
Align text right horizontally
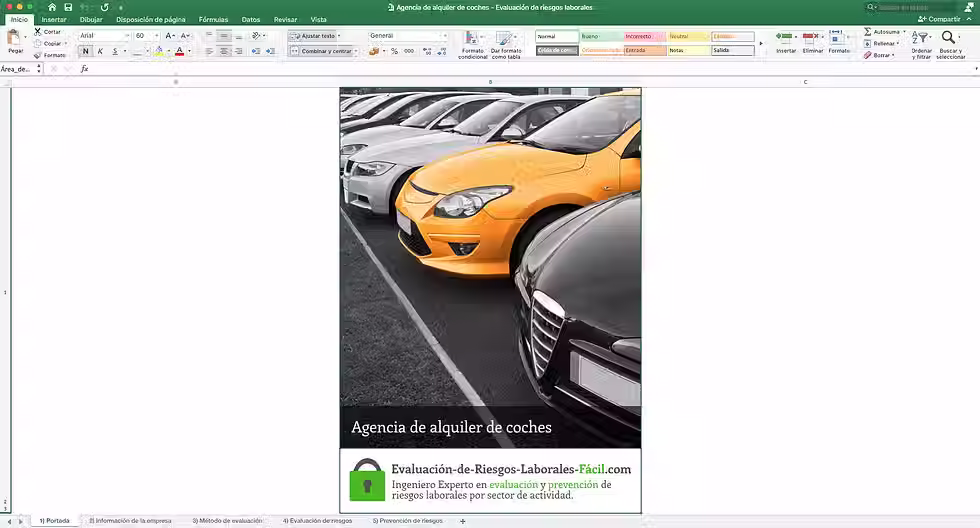click(238, 51)
